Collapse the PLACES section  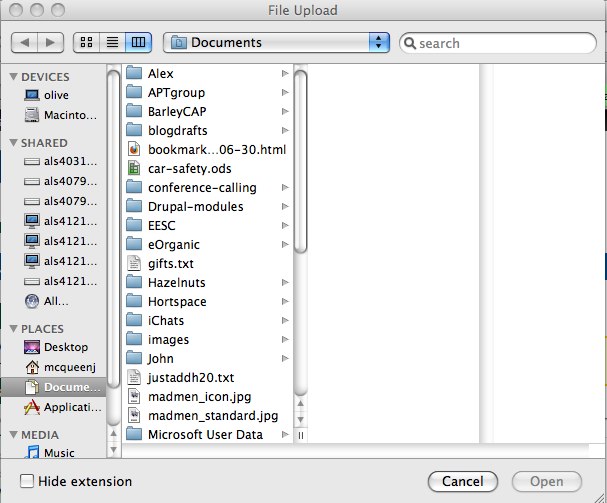14,329
